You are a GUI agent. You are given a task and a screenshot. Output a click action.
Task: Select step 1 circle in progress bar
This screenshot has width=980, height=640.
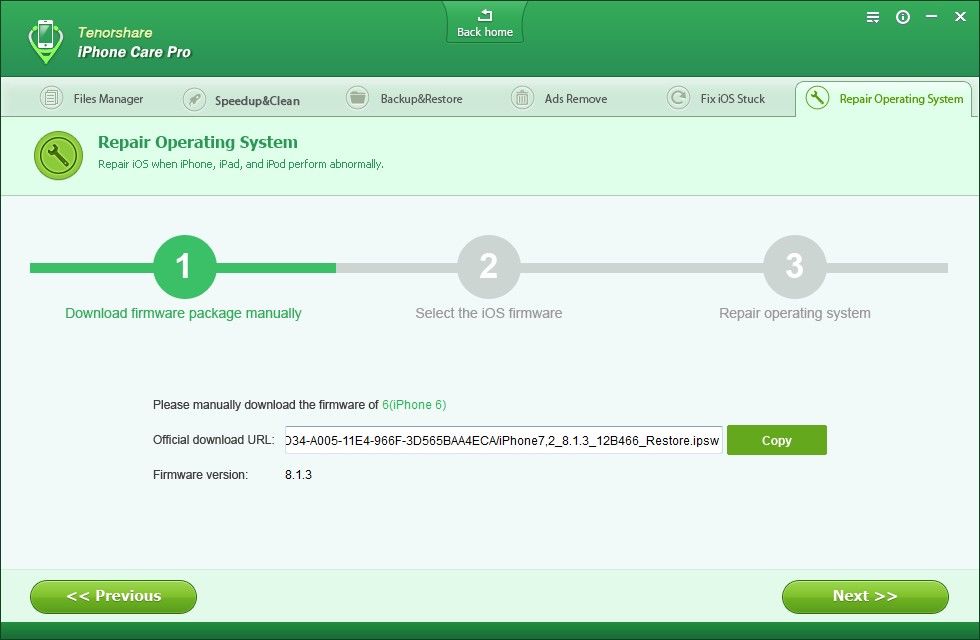[x=184, y=267]
